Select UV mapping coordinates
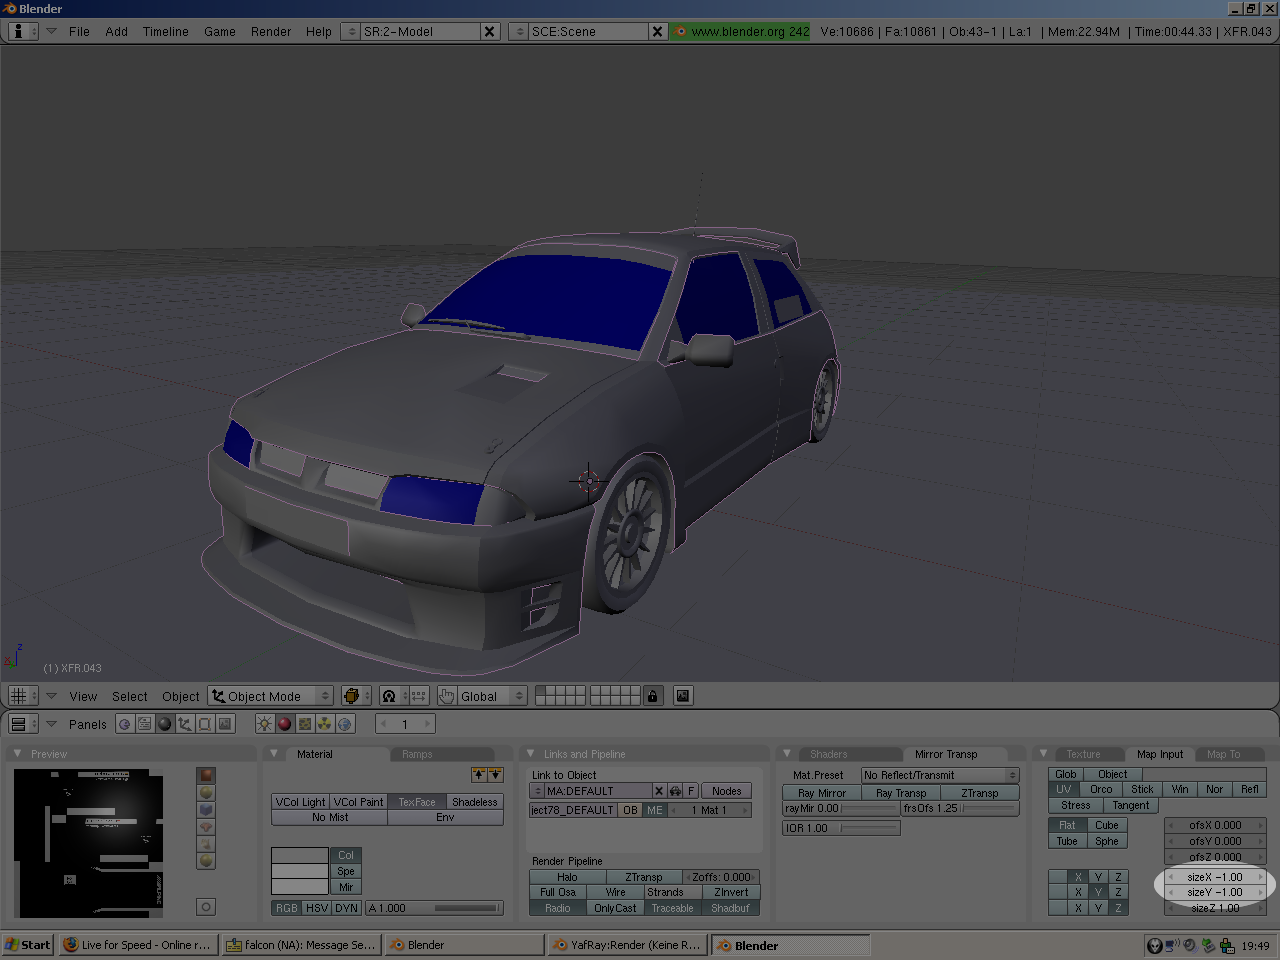Screen dimensions: 1280x960 (x=1064, y=789)
